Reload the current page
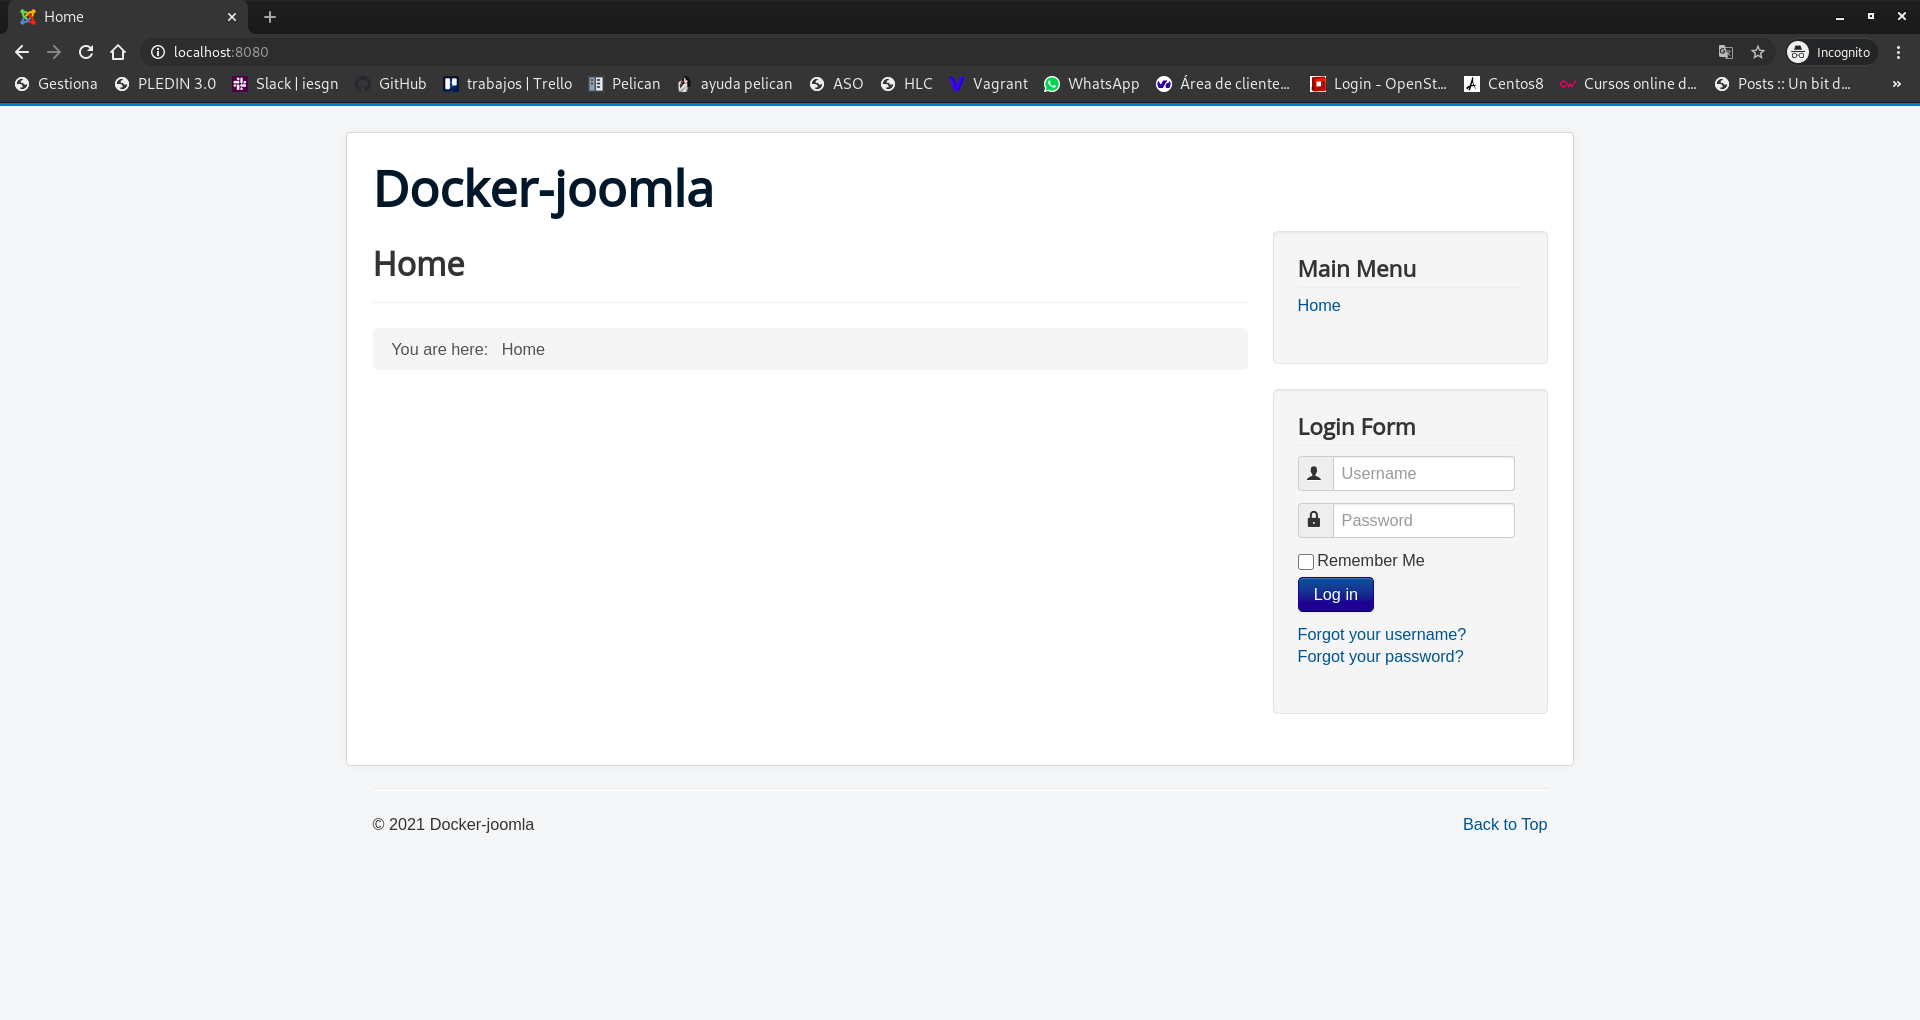 [86, 52]
